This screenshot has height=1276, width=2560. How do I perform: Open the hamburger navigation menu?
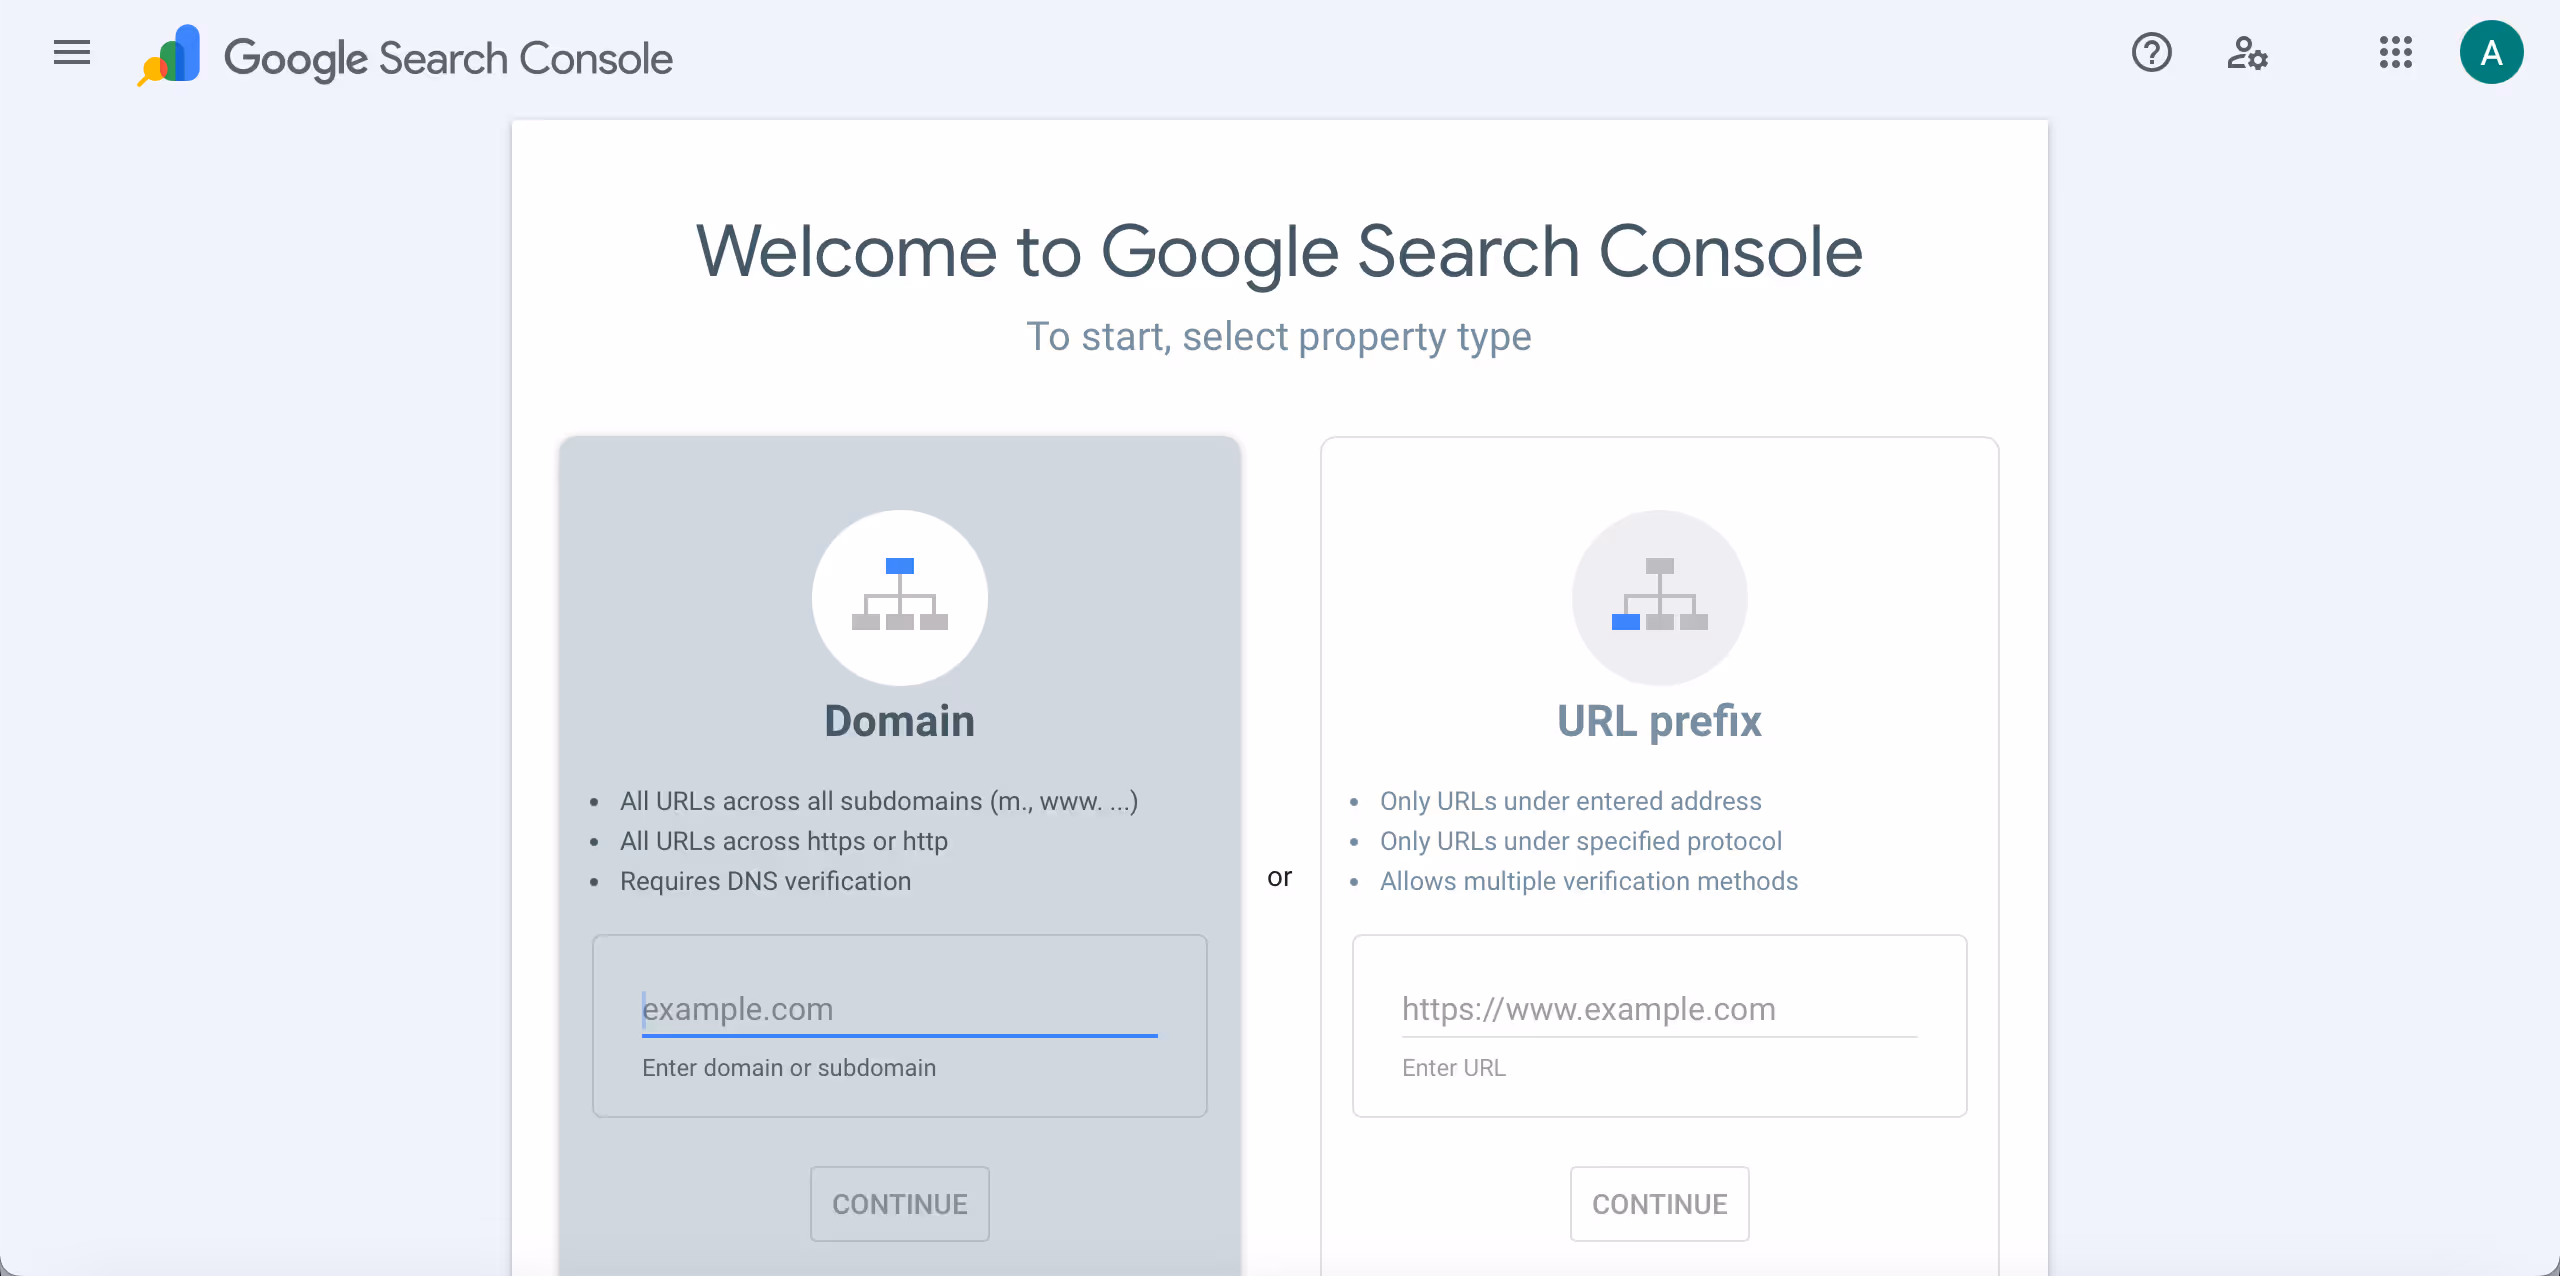[72, 52]
